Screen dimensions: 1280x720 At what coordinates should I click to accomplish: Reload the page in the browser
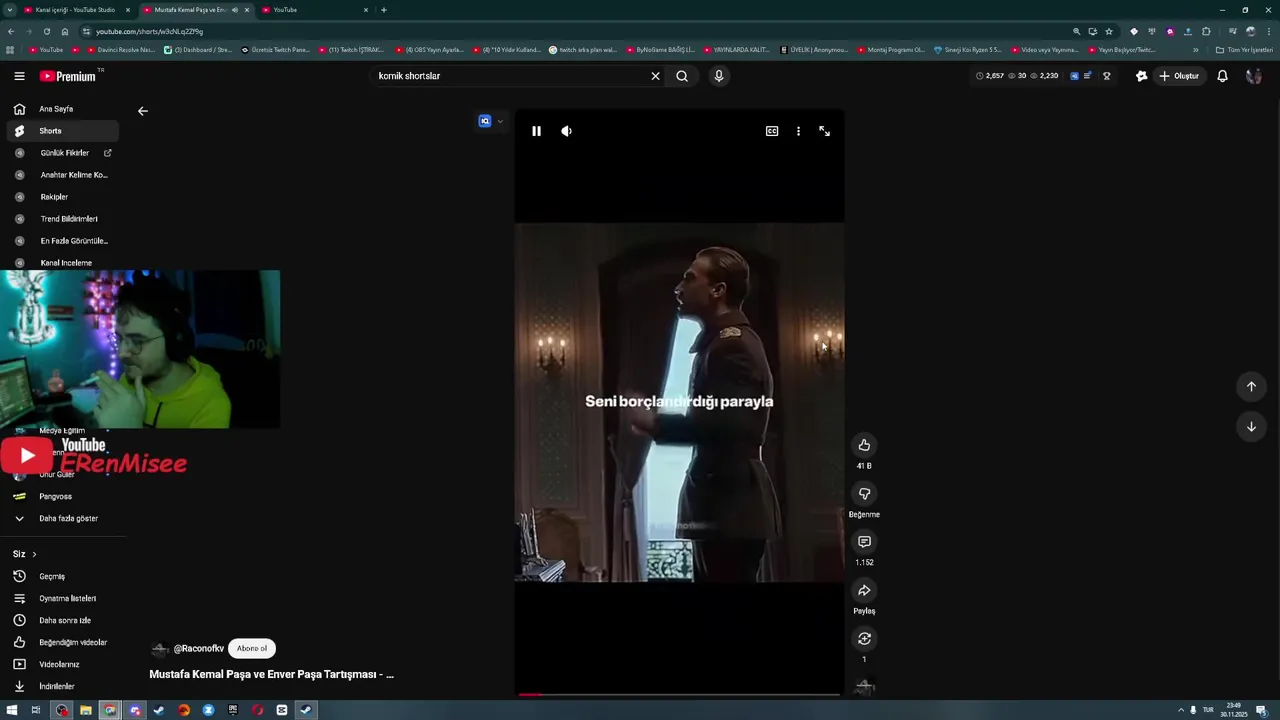46,31
